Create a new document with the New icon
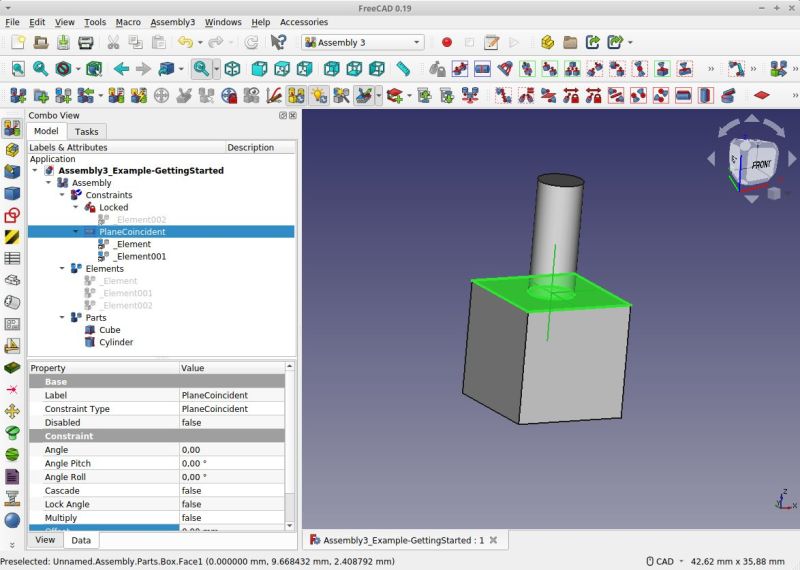Viewport: 800px width, 570px height. tap(18, 42)
